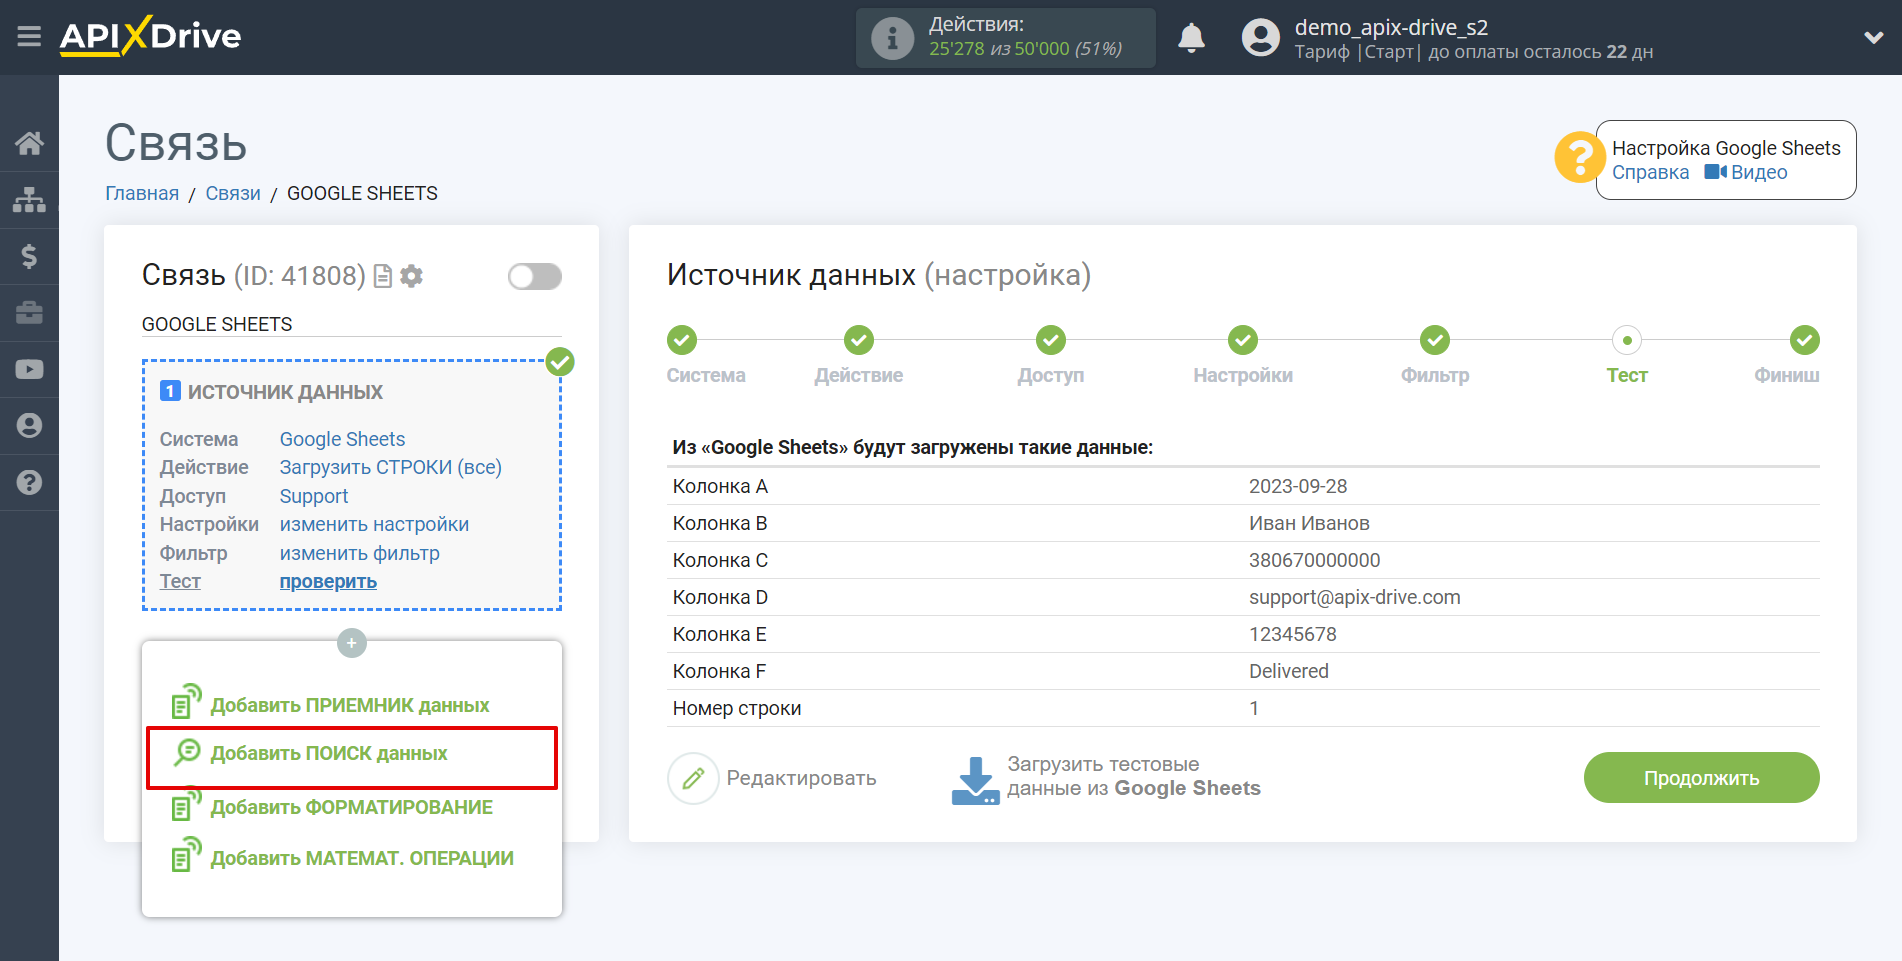Toggle the connection enable switch

[535, 276]
